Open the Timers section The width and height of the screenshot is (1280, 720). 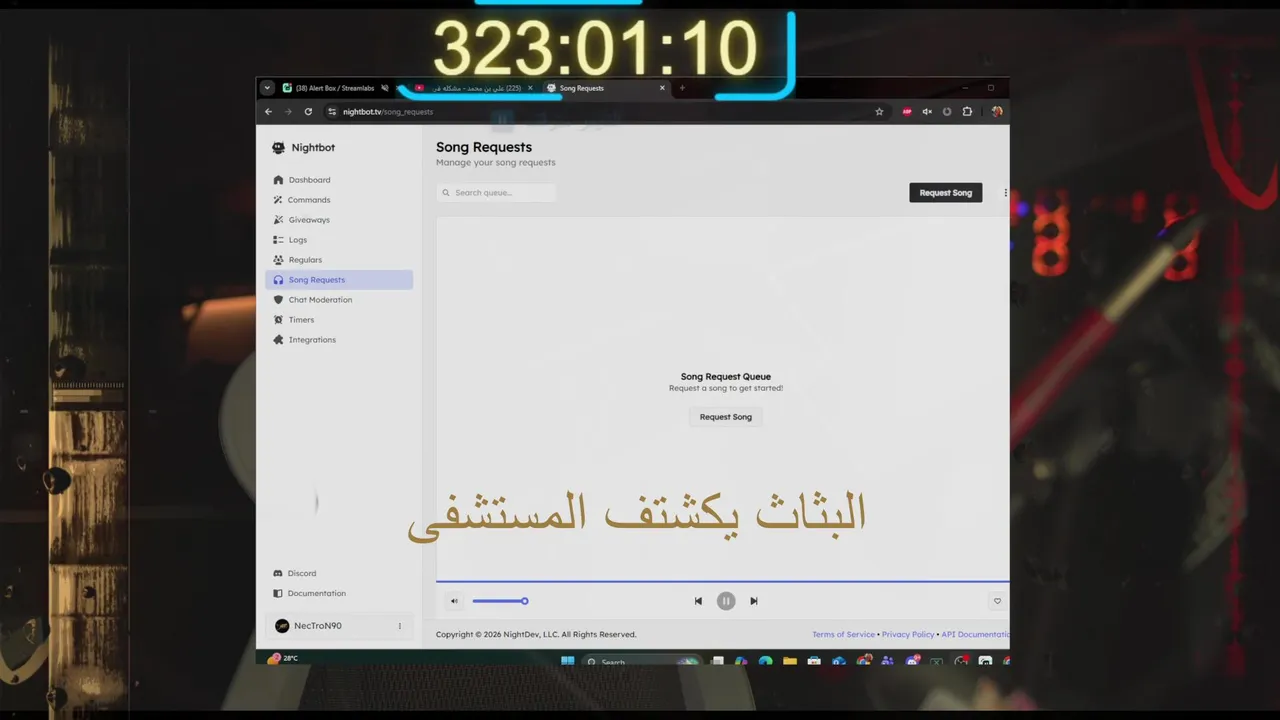(338, 320)
